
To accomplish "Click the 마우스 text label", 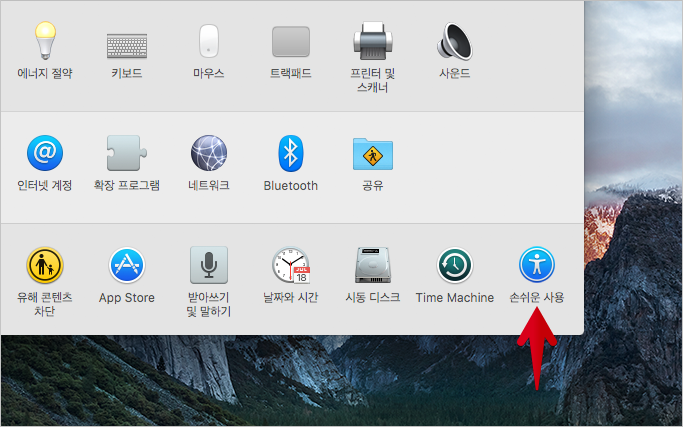I will (209, 73).
